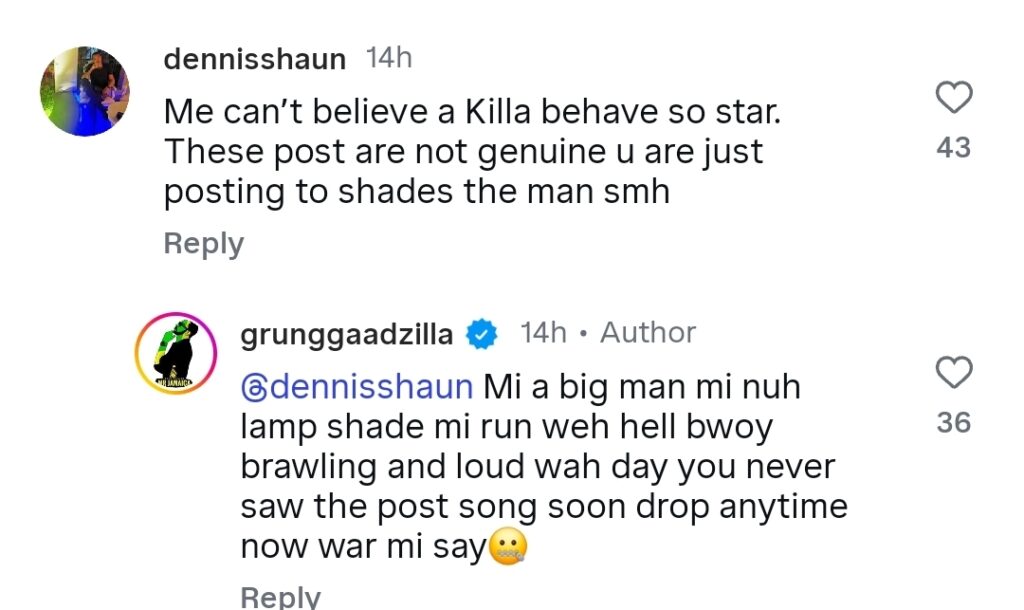
Task: Reply to grunggaadzilla's comment
Action: [x=281, y=597]
